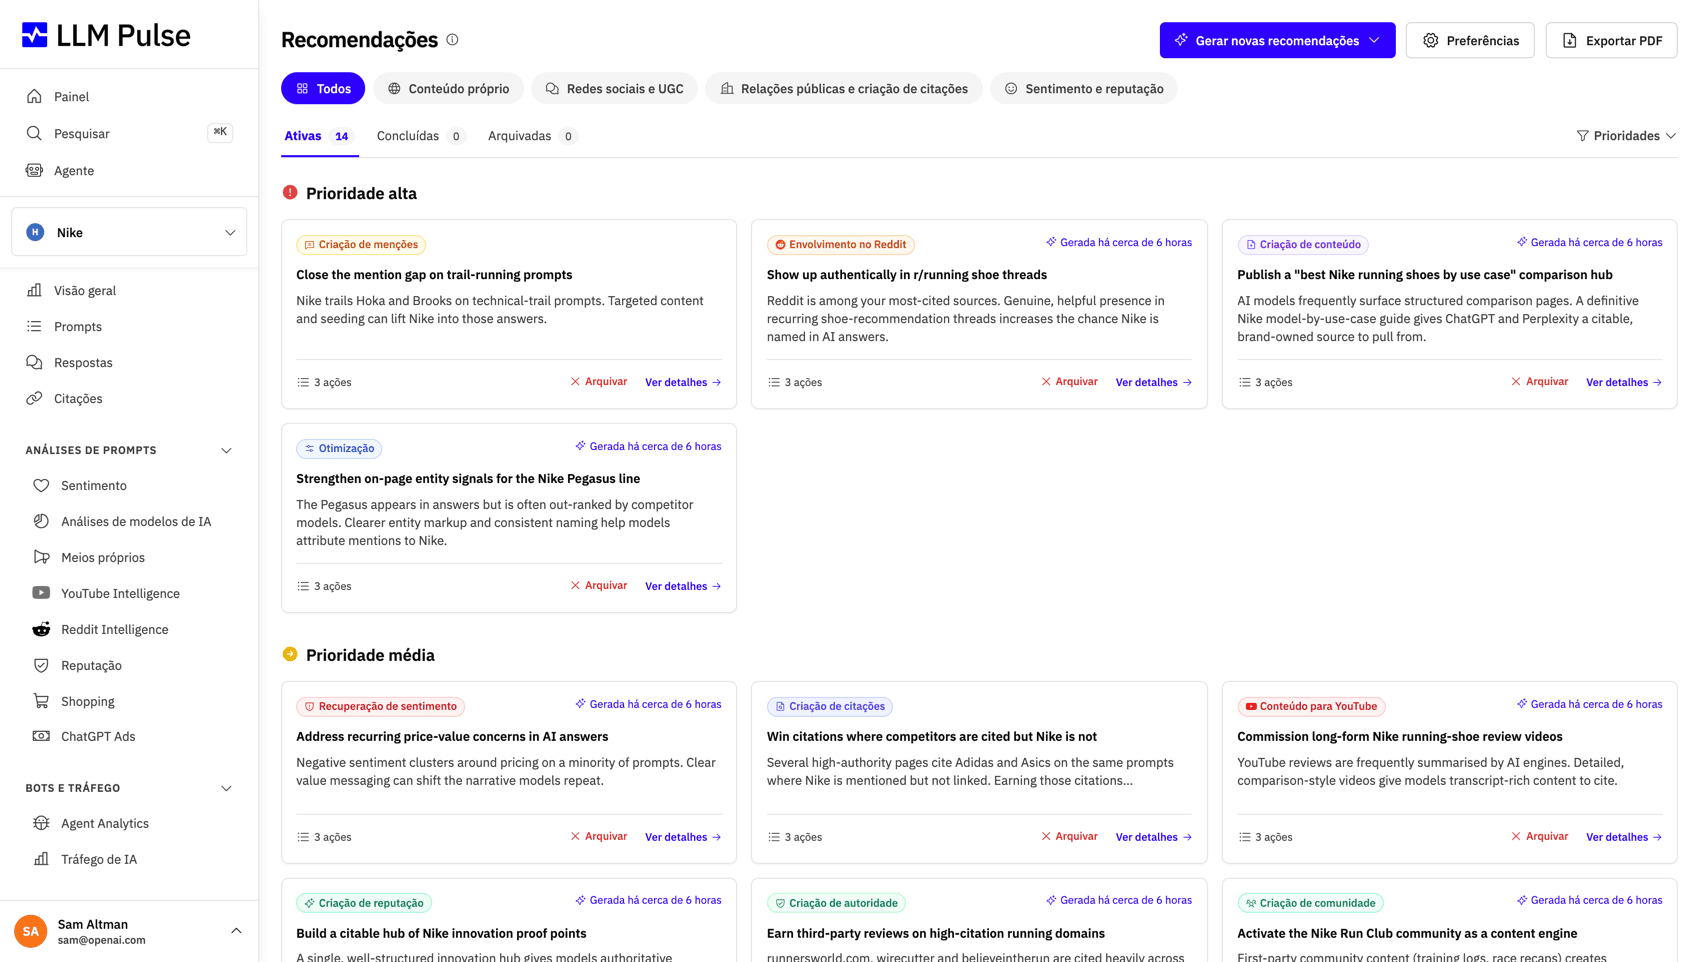Select the Ativas tab
1700x962 pixels.
click(x=319, y=136)
